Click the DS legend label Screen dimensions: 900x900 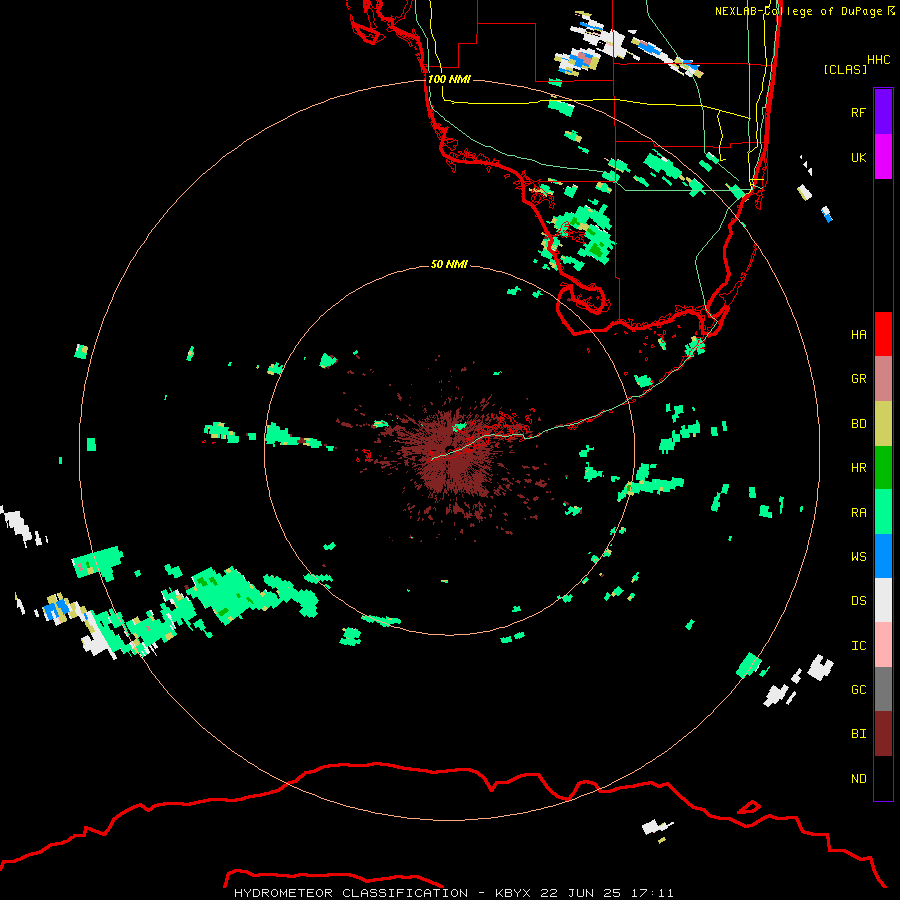858,601
